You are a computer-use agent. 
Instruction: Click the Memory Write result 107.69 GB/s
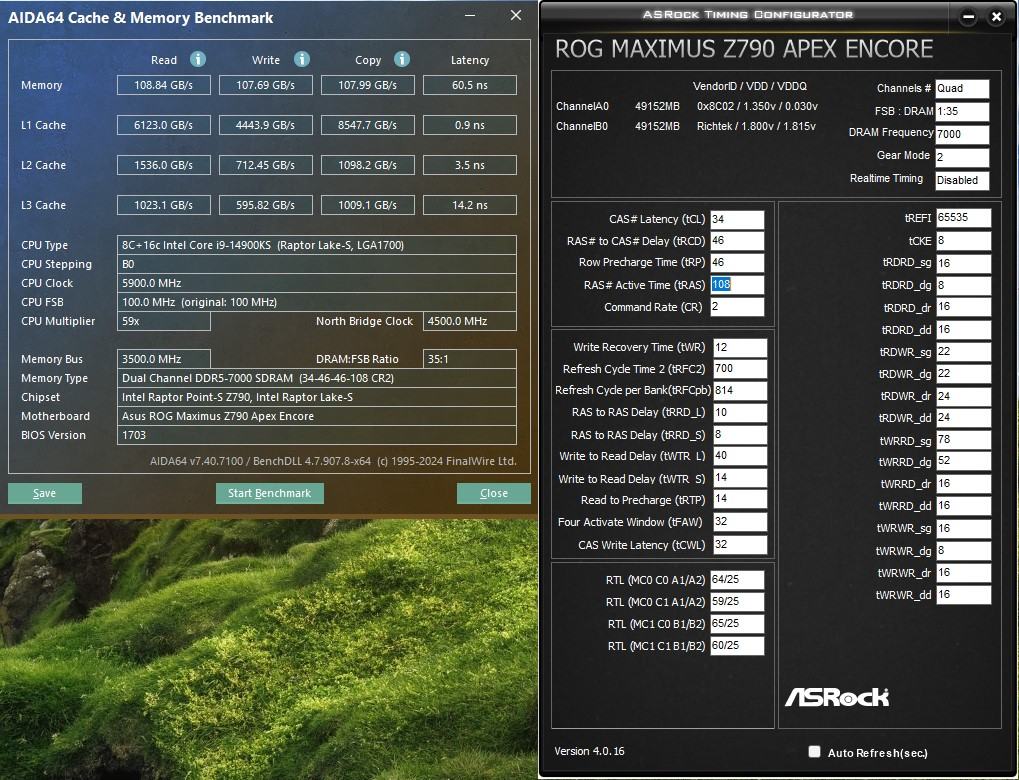266,85
